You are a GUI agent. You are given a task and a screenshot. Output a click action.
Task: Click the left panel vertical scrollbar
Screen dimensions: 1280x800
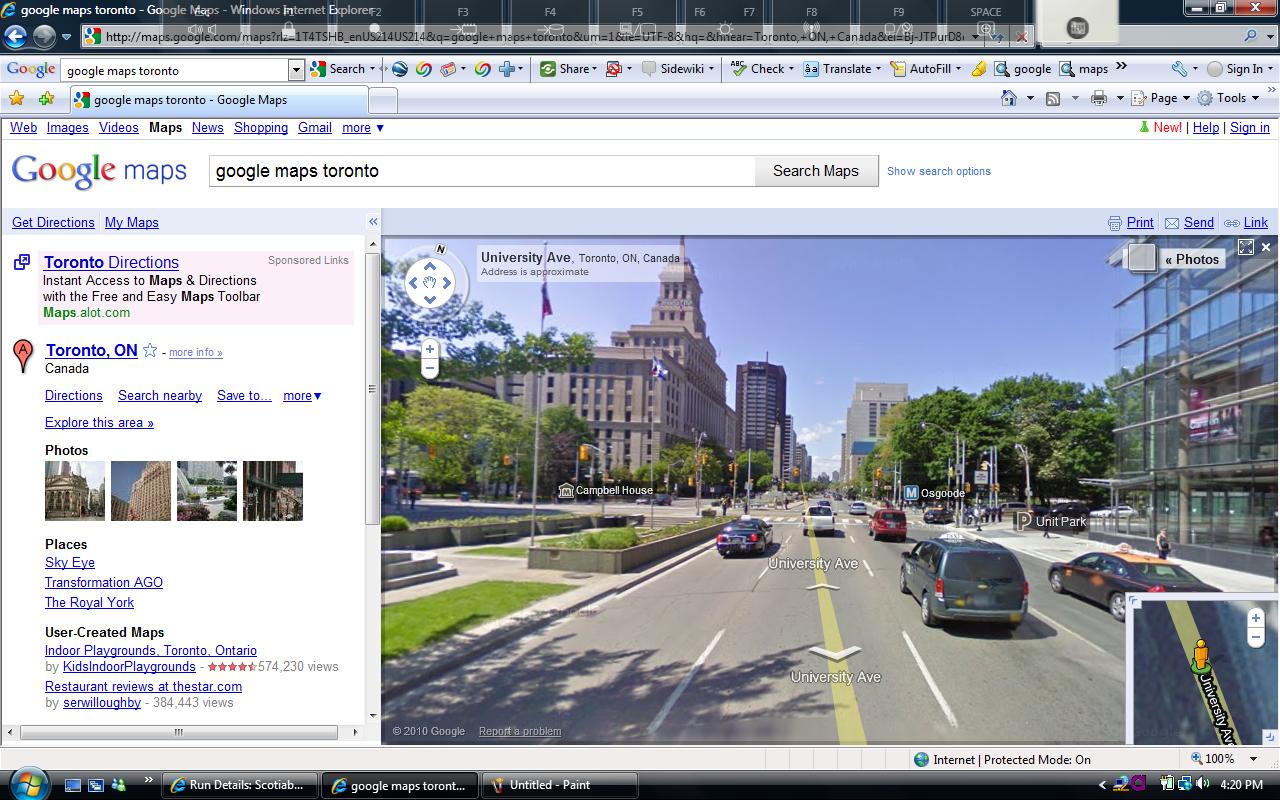click(x=373, y=390)
